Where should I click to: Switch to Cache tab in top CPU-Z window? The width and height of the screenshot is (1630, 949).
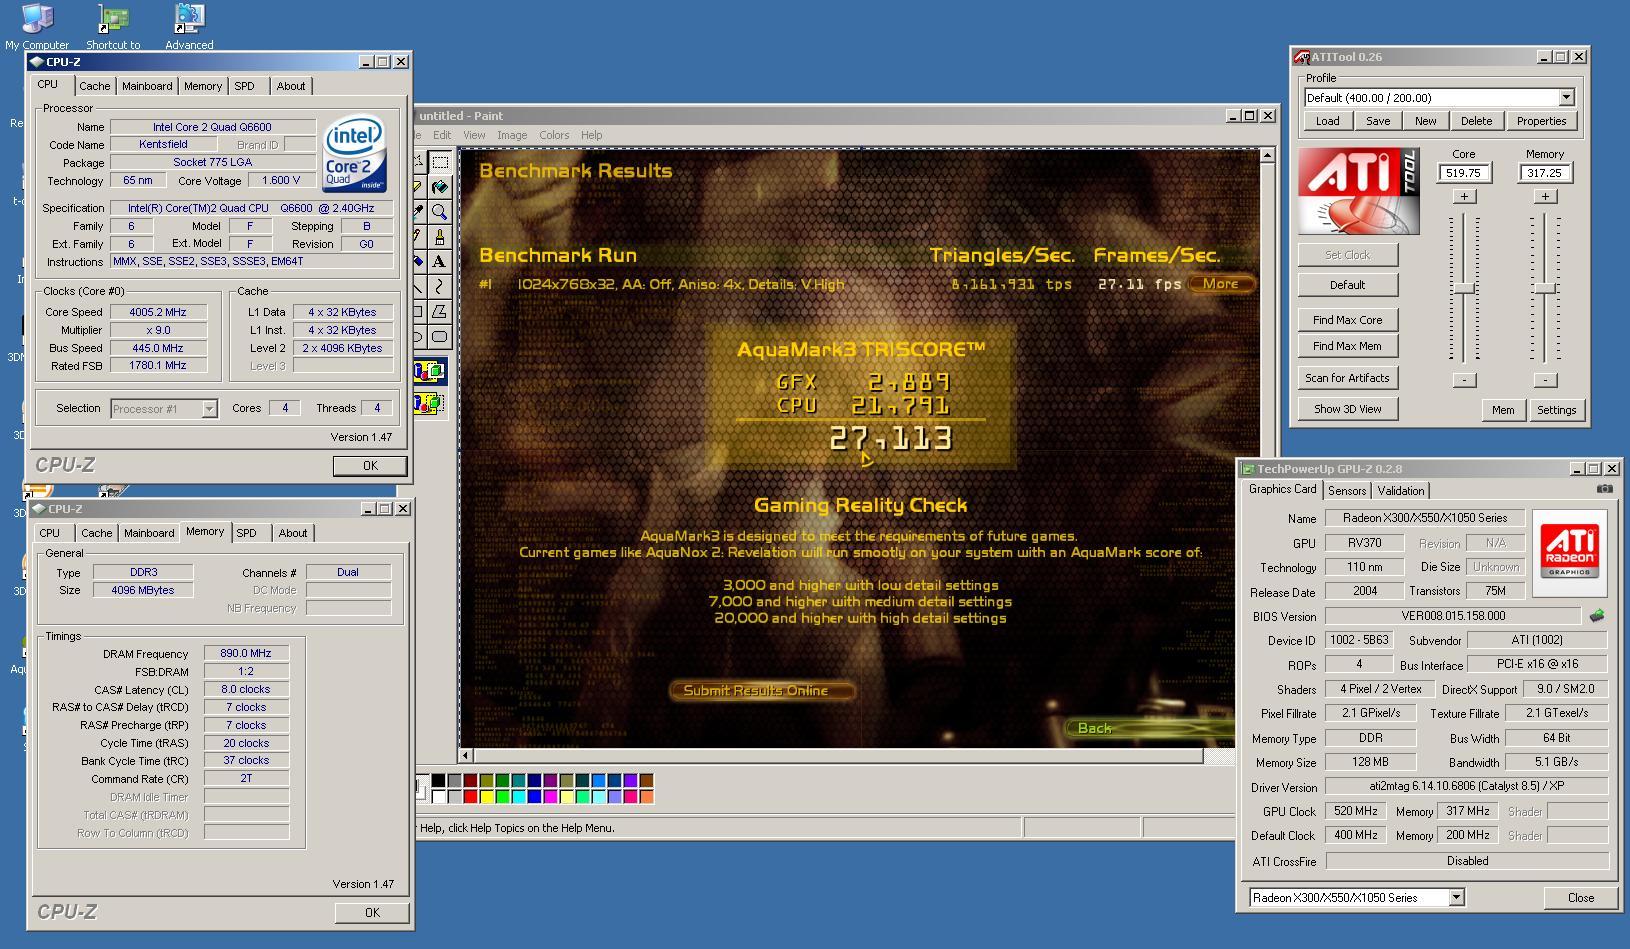(95, 86)
